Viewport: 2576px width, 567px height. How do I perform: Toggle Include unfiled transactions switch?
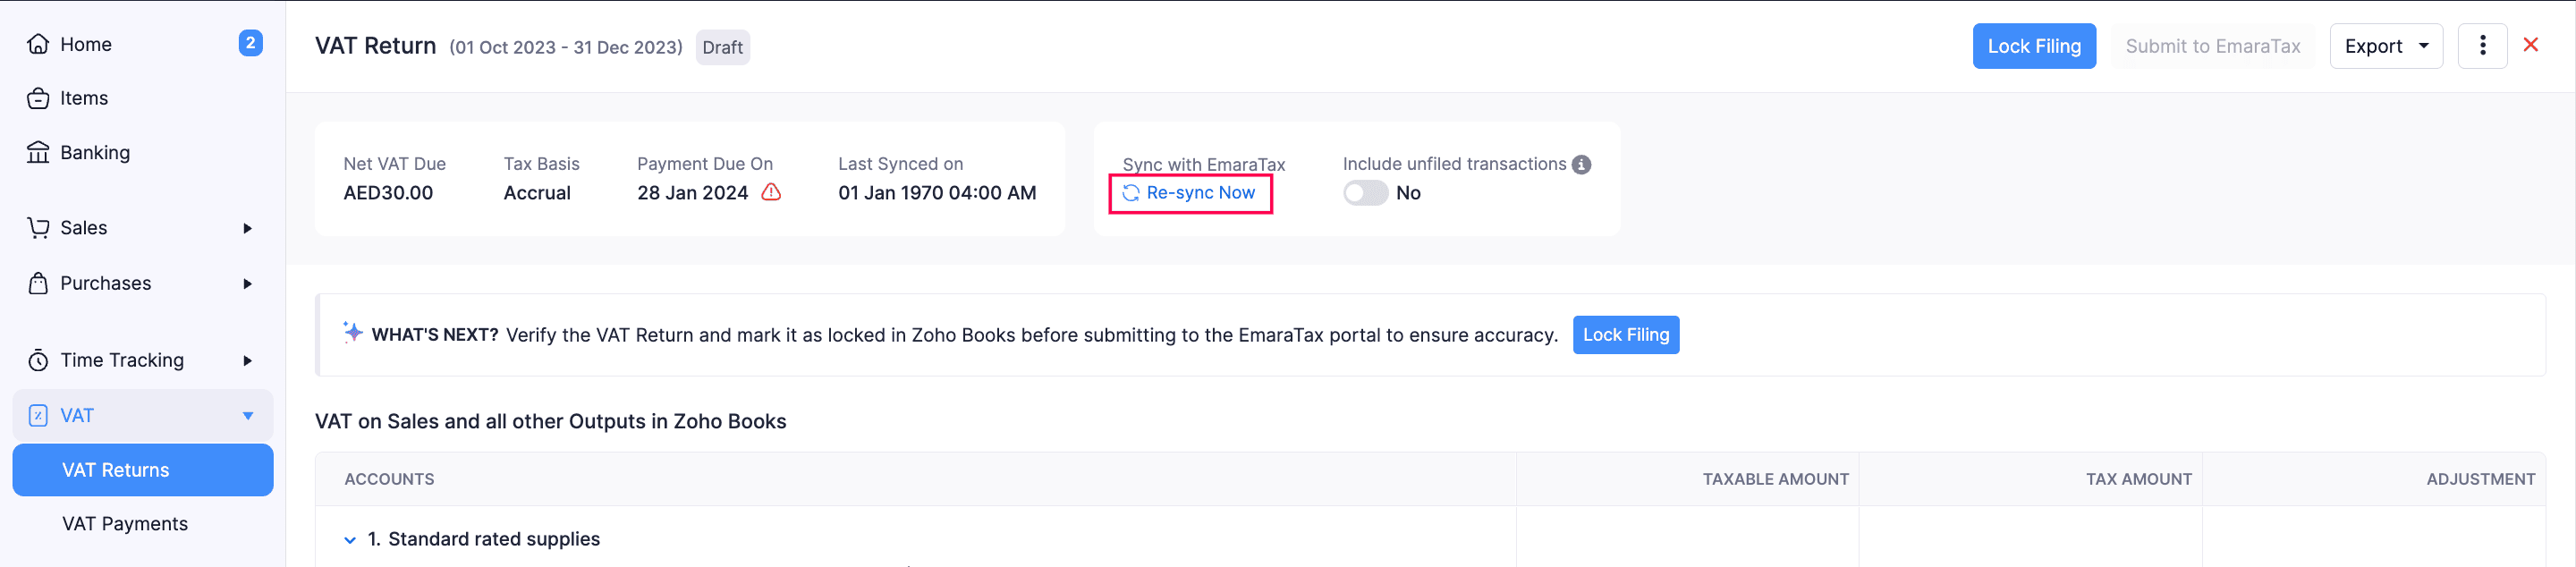[1365, 193]
